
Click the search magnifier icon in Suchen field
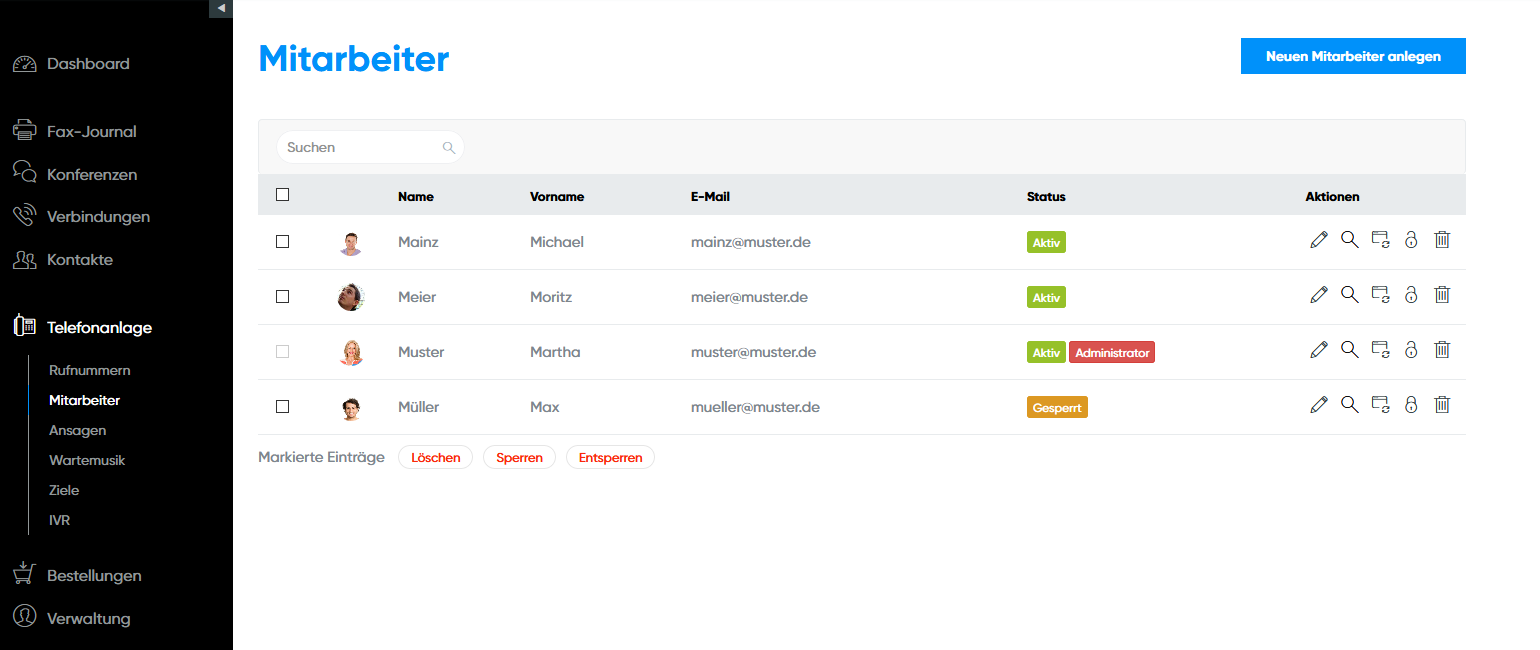point(449,148)
